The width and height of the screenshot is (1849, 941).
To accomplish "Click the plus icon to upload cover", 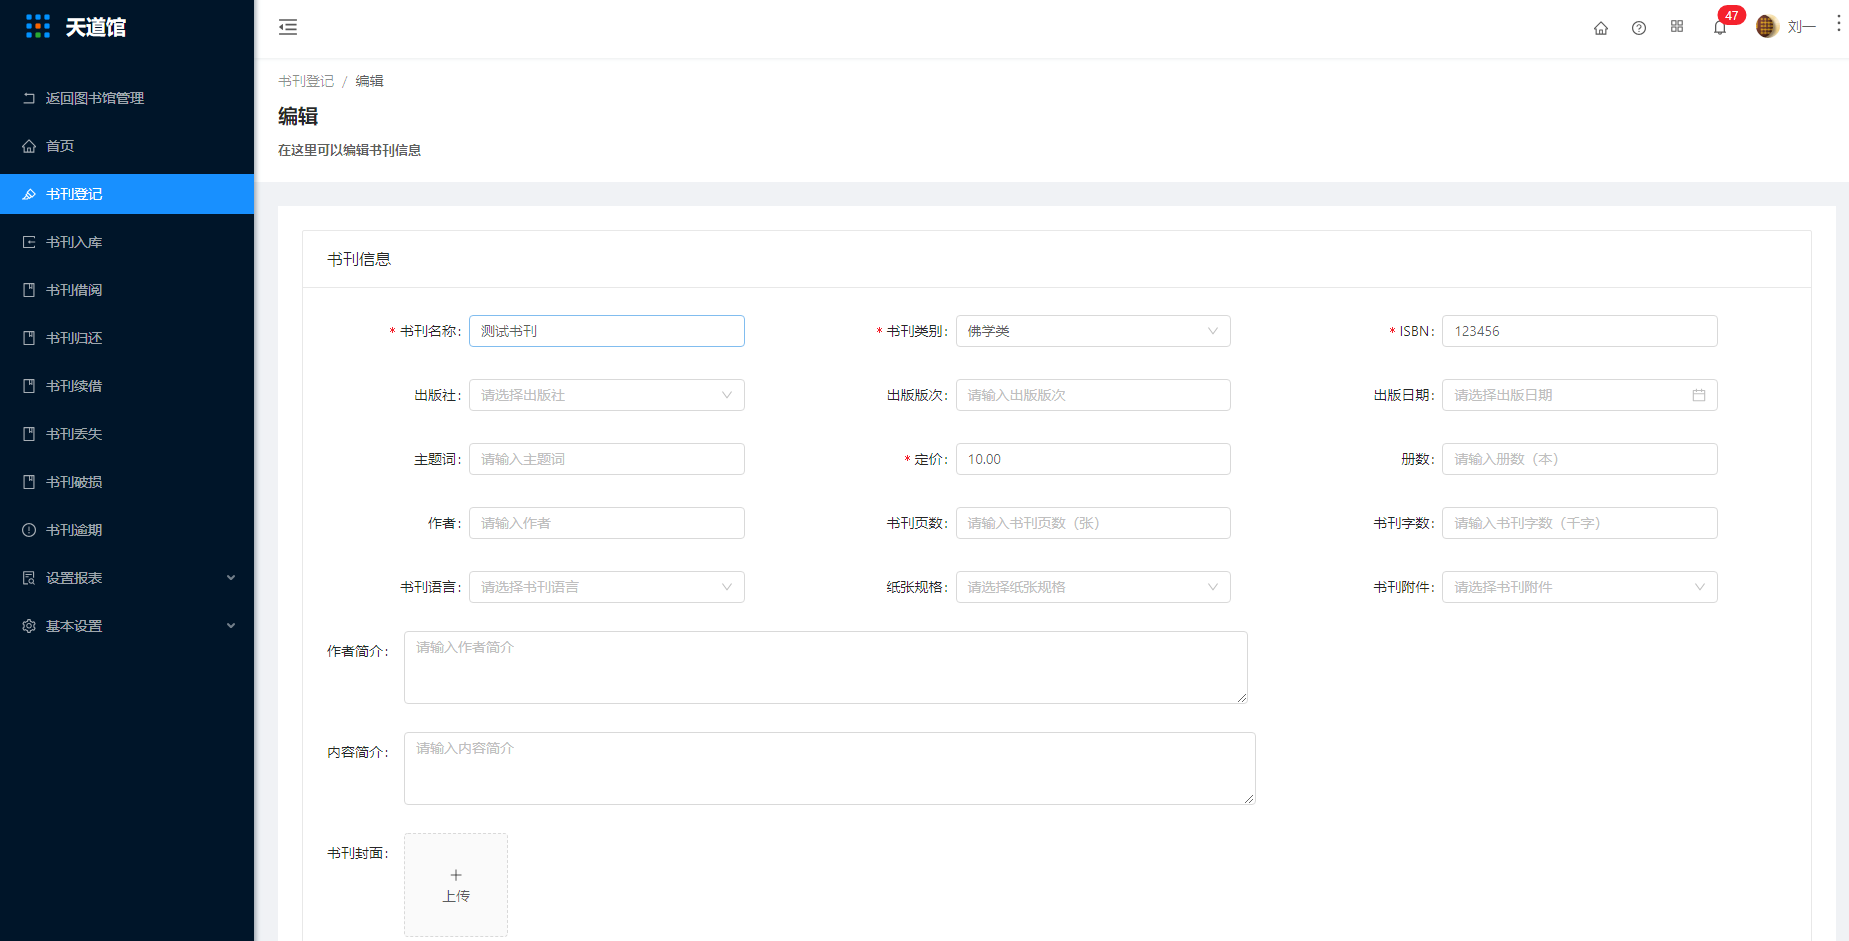I will pos(456,875).
